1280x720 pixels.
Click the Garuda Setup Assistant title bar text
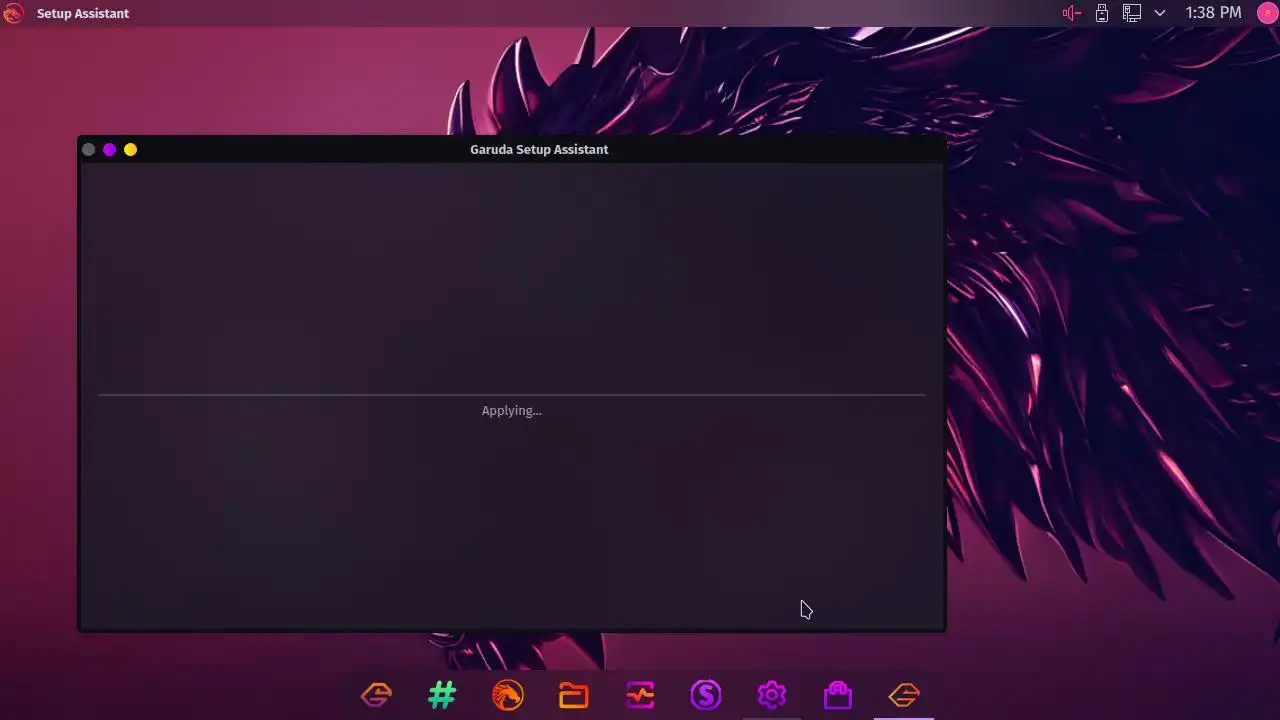pos(539,149)
